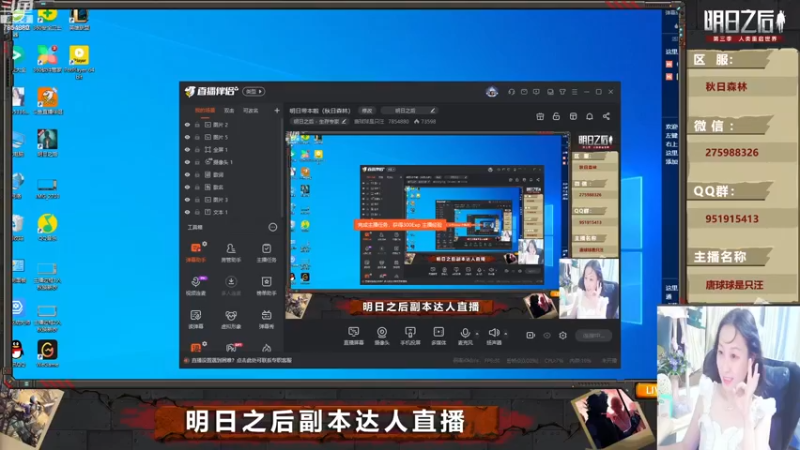Viewport: 800px width, 450px height.
Task: Select the third scene tab
Action: [x=251, y=110]
